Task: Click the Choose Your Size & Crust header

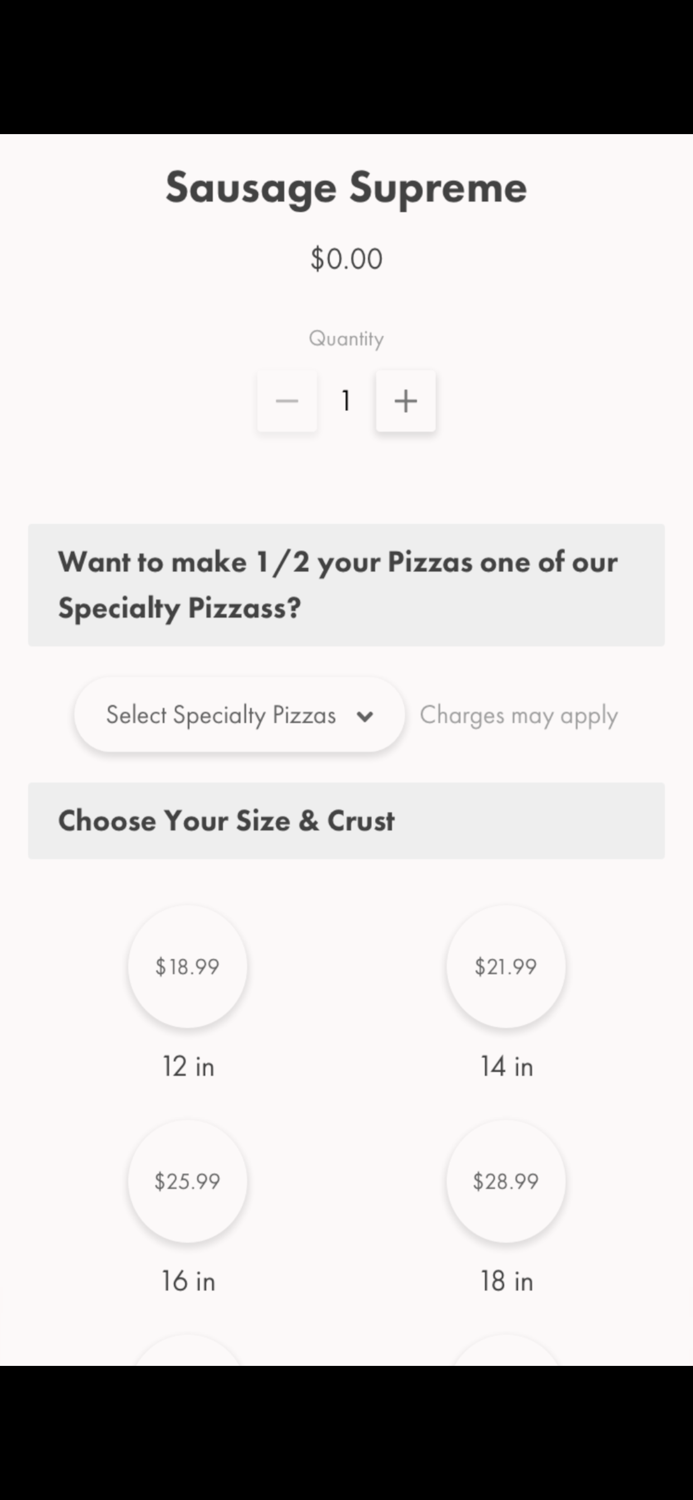Action: point(226,821)
